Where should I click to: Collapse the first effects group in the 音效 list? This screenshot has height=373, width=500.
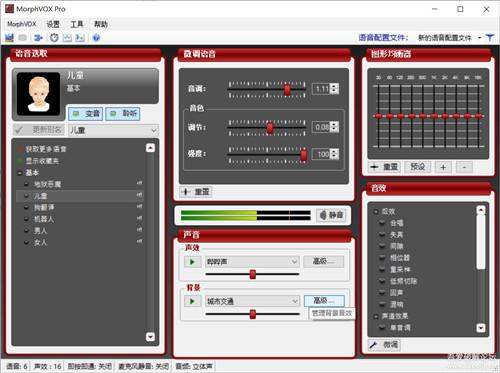click(376, 211)
